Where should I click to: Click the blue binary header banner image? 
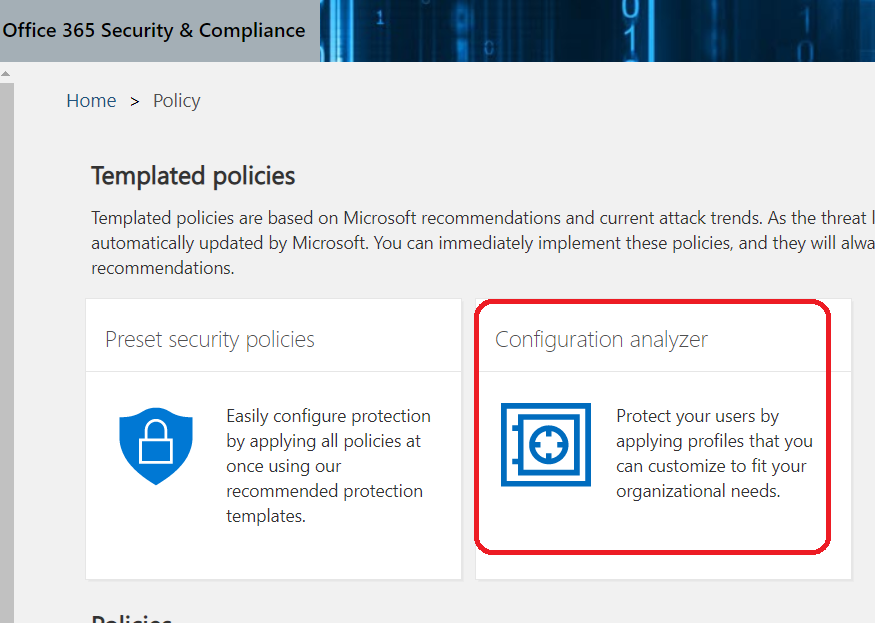[x=597, y=30]
